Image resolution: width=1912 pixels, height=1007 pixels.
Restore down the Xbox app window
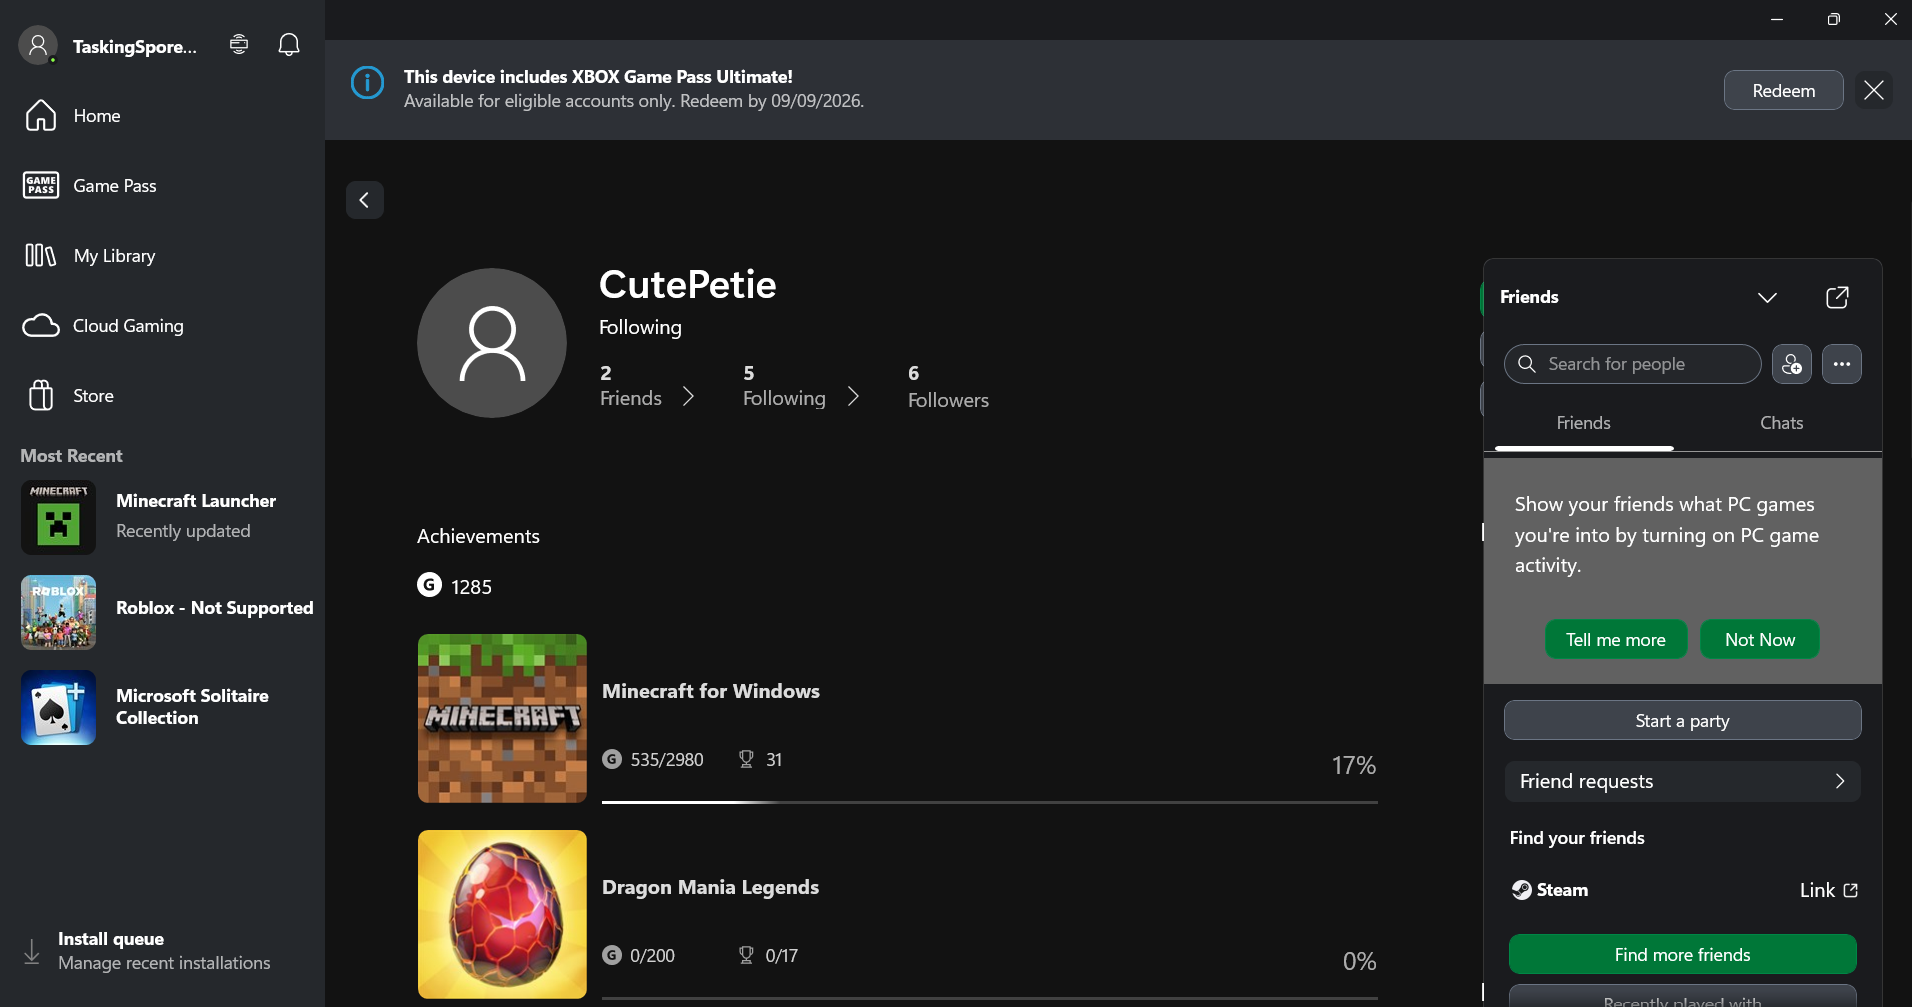[x=1833, y=19]
